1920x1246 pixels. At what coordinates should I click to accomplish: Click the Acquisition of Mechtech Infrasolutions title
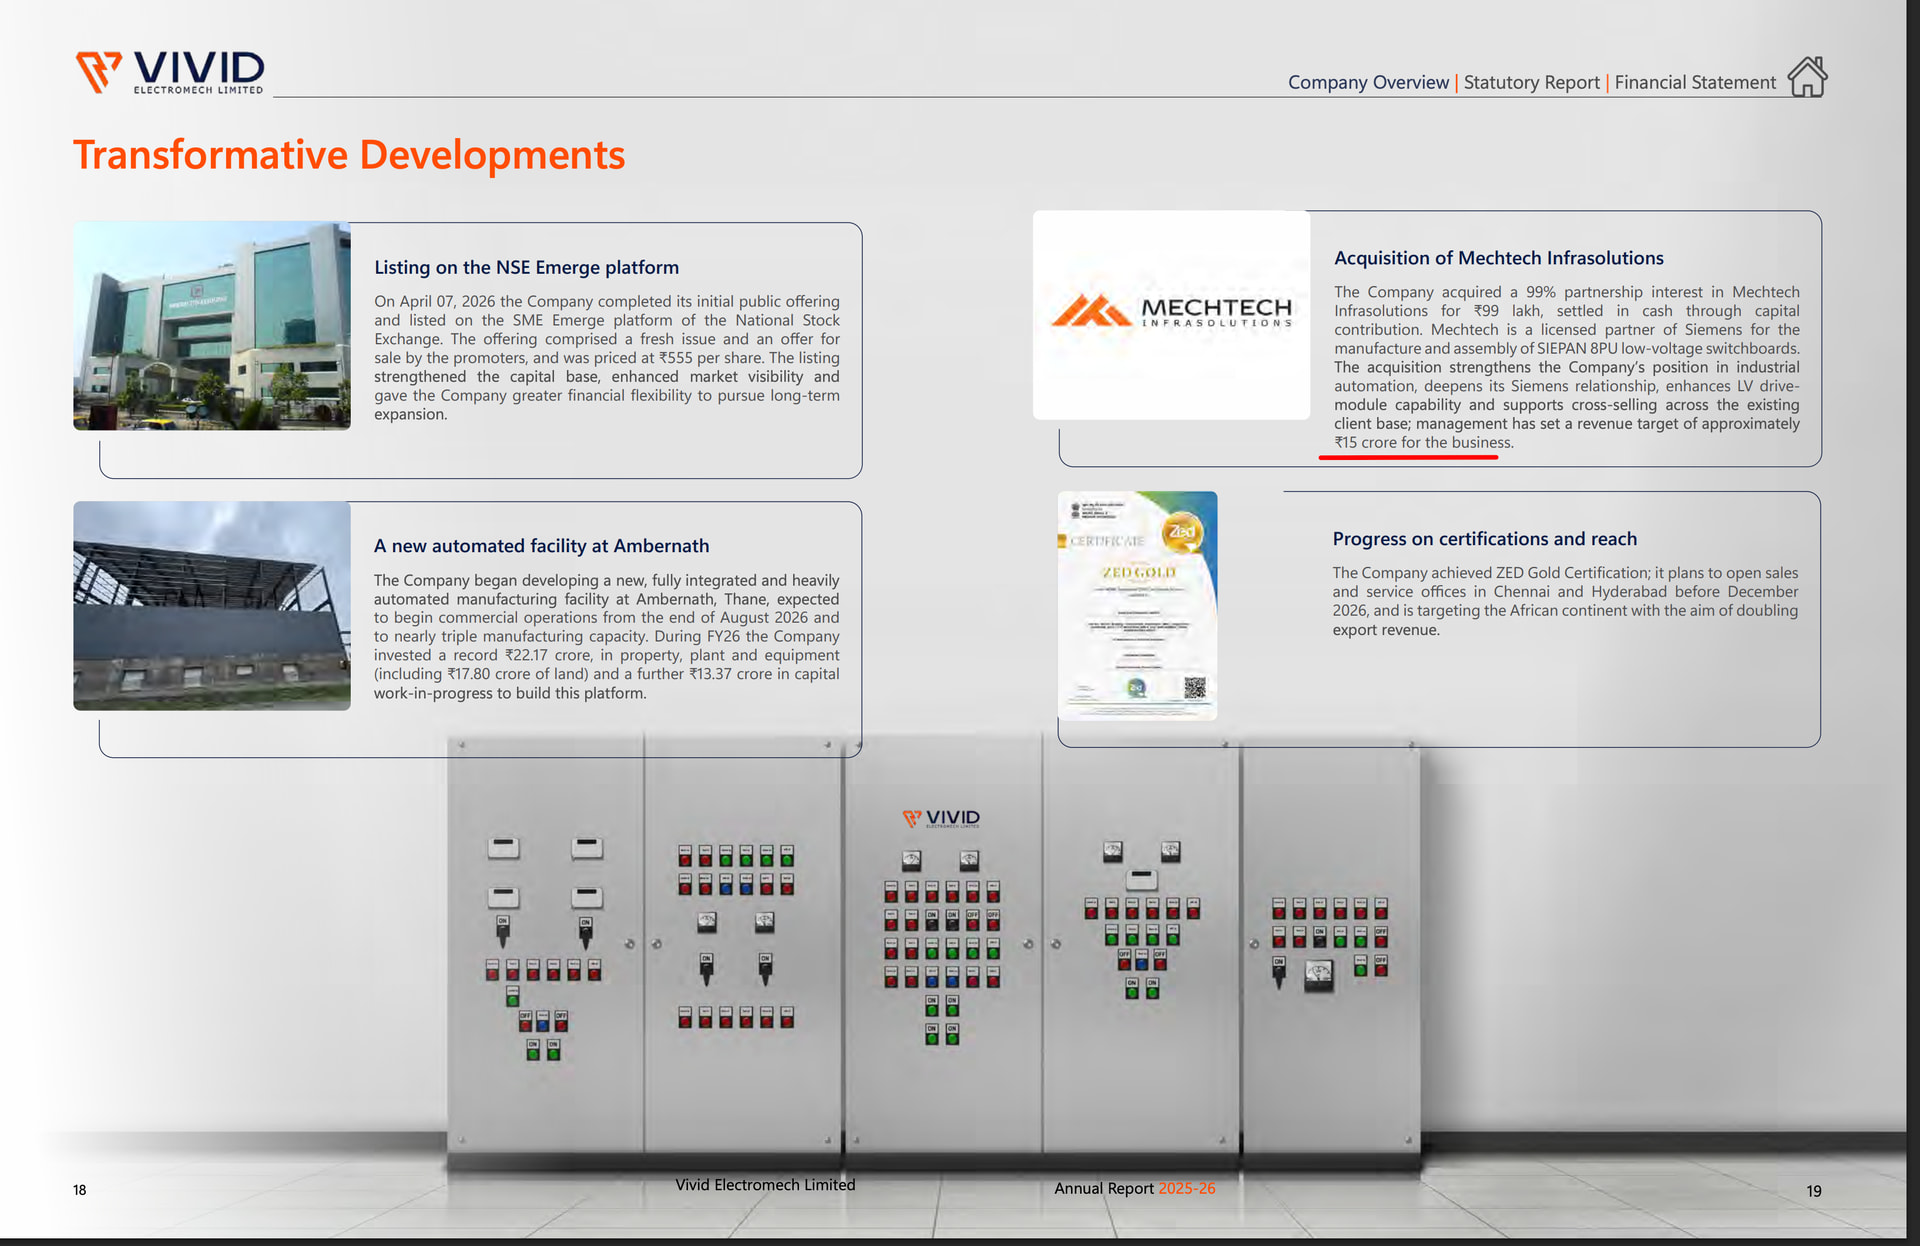click(x=1498, y=258)
